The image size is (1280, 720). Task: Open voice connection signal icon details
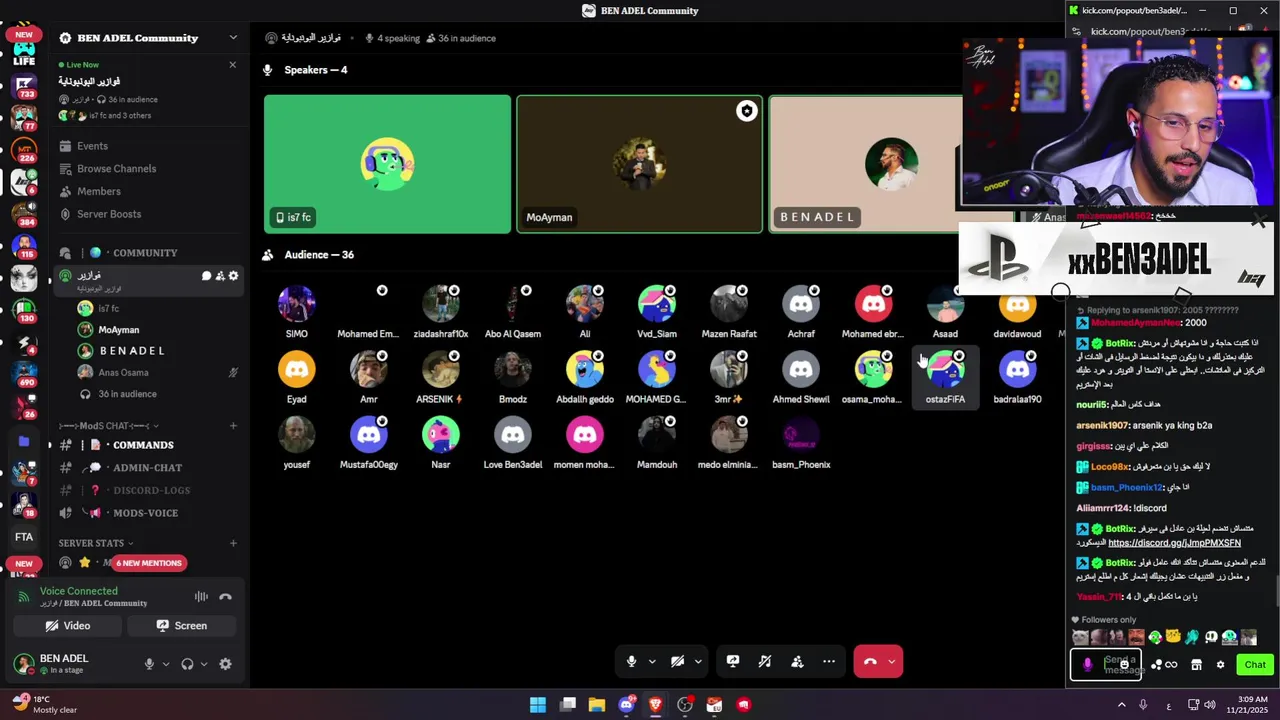click(25, 597)
